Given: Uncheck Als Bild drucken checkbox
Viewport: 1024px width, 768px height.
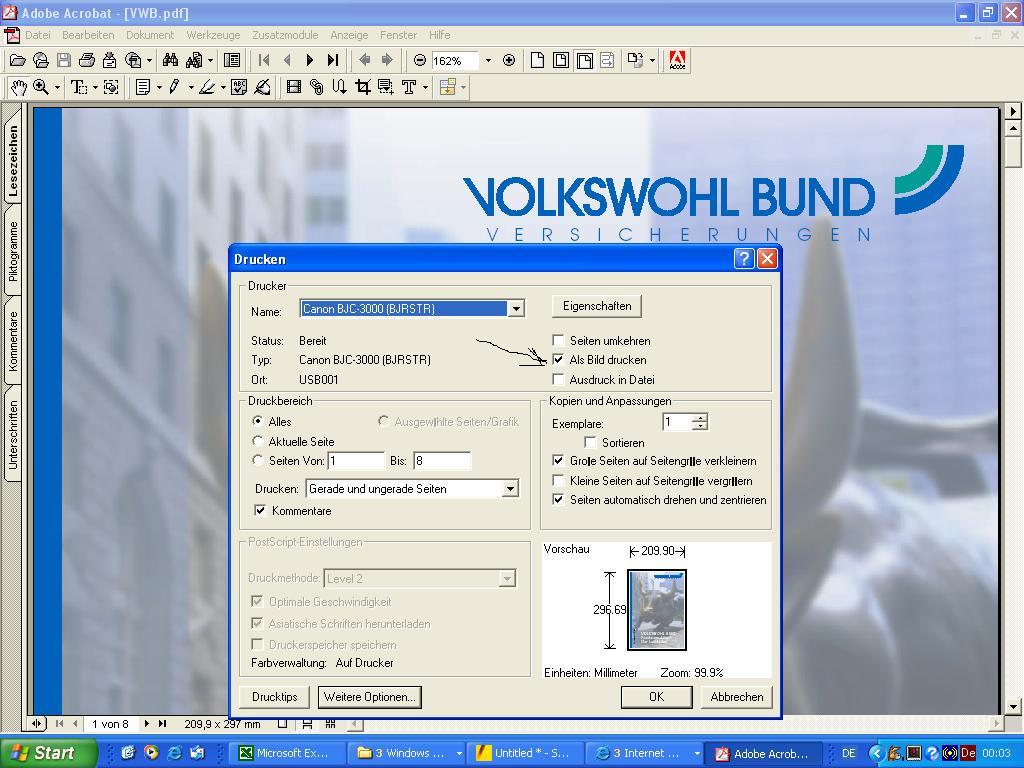Looking at the screenshot, I should [x=558, y=360].
